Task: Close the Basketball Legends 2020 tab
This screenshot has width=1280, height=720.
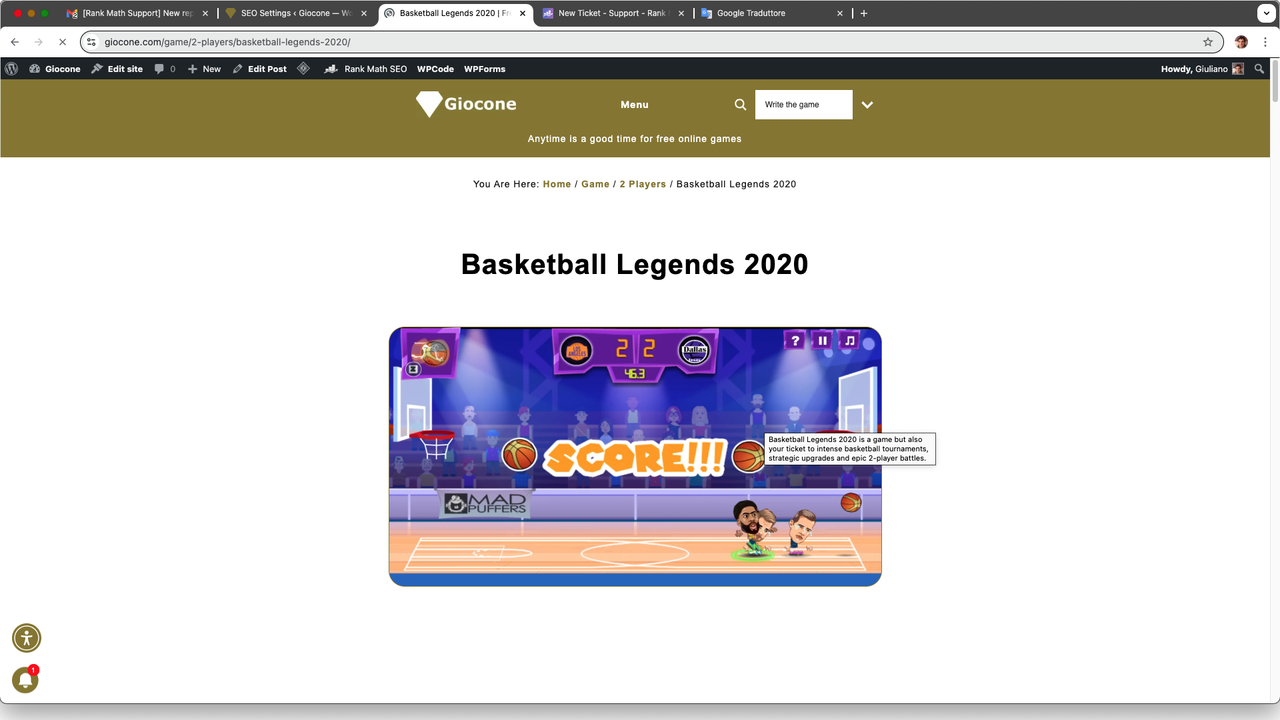Action: (523, 14)
